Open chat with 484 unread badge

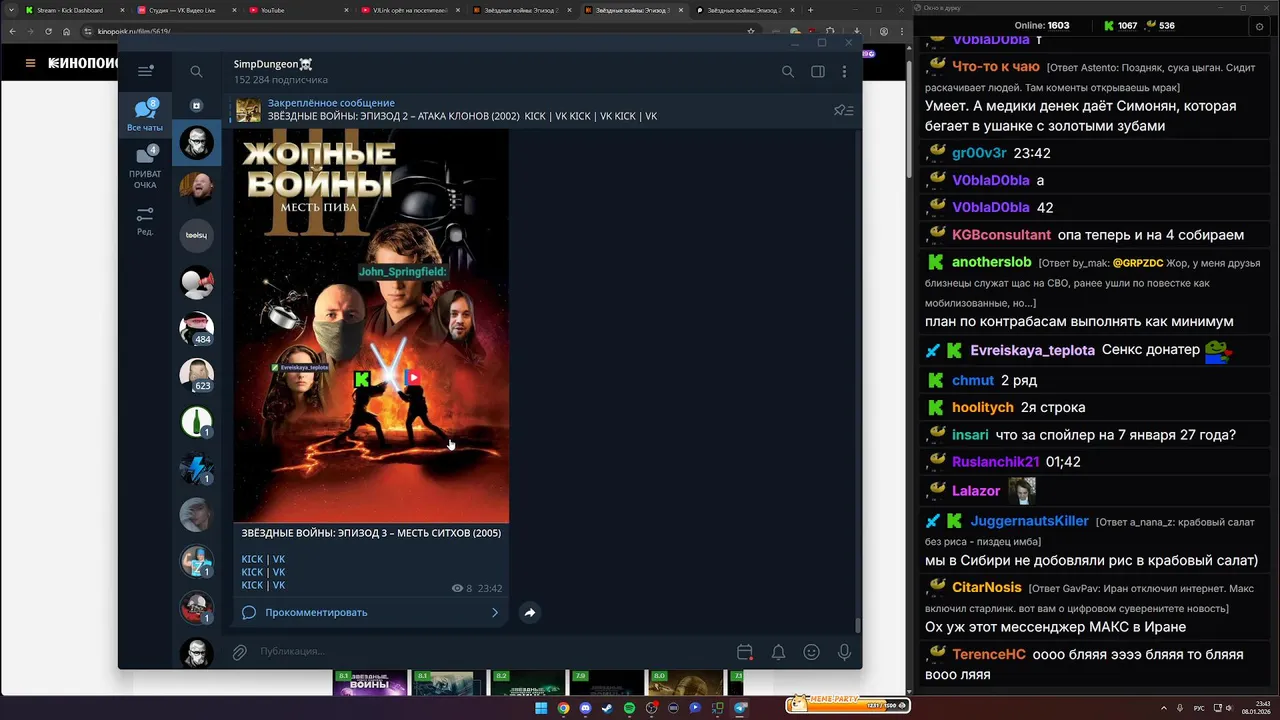tap(196, 328)
